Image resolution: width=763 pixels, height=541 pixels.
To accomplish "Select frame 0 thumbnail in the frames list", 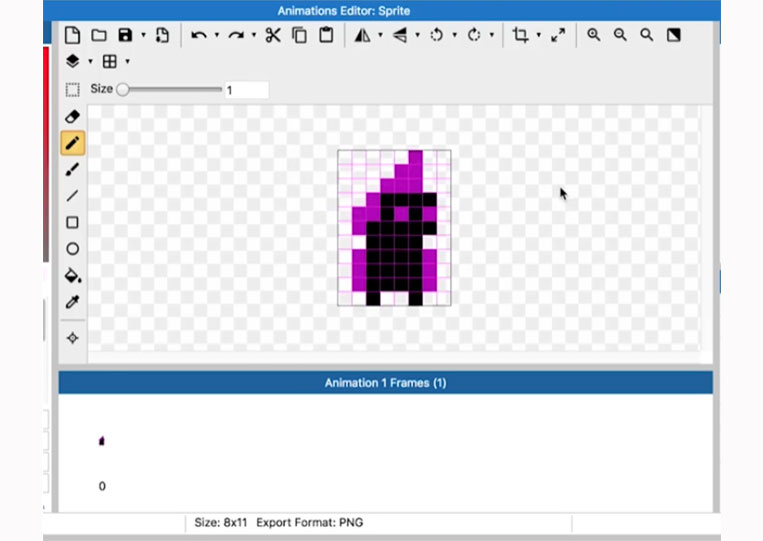I will coord(102,441).
